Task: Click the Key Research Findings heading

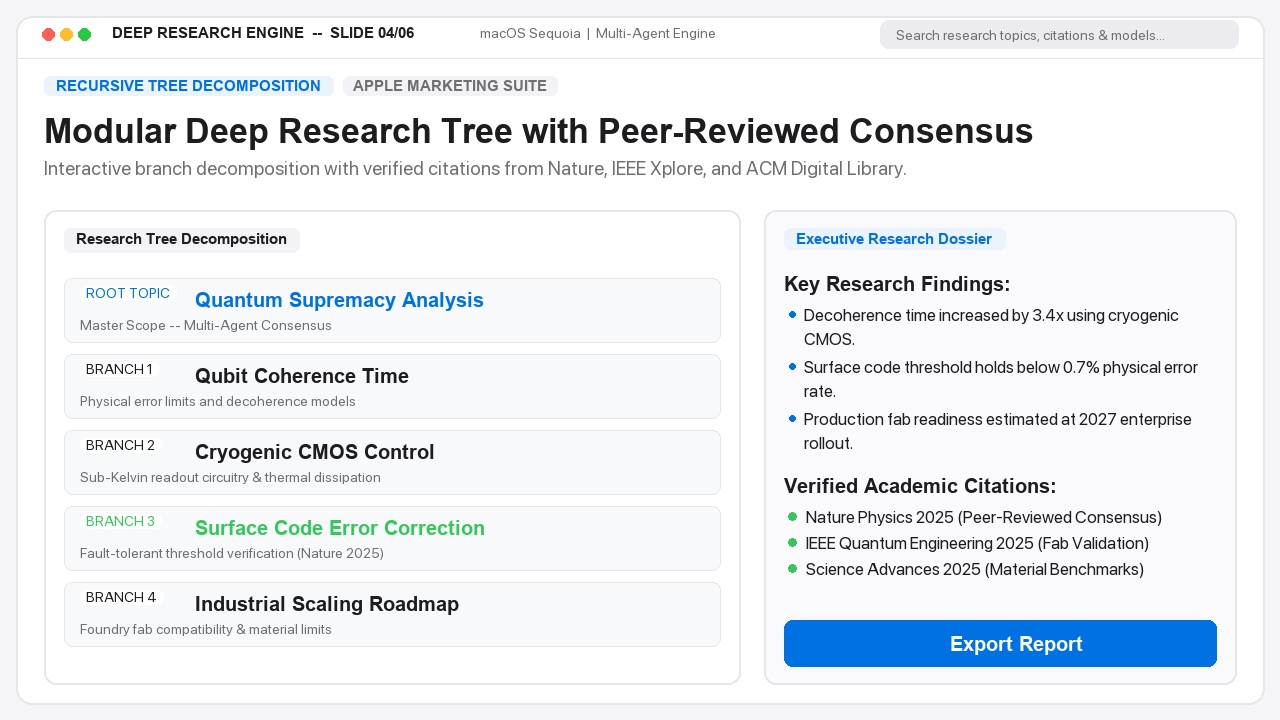Action: tap(897, 284)
